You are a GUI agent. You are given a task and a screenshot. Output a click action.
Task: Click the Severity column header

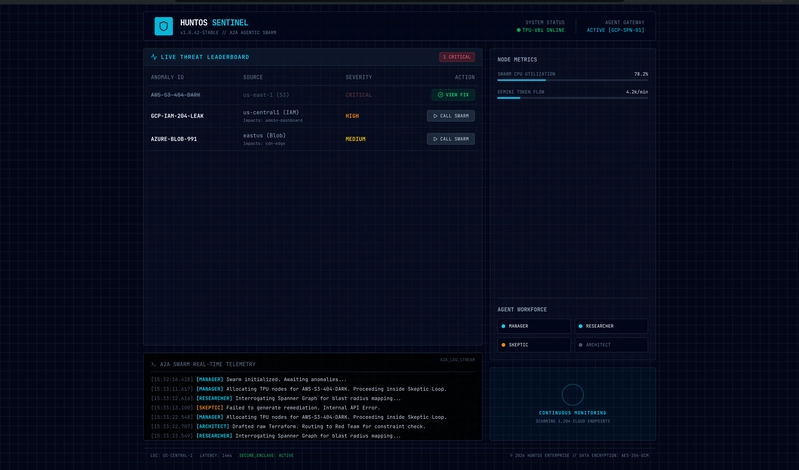point(359,77)
